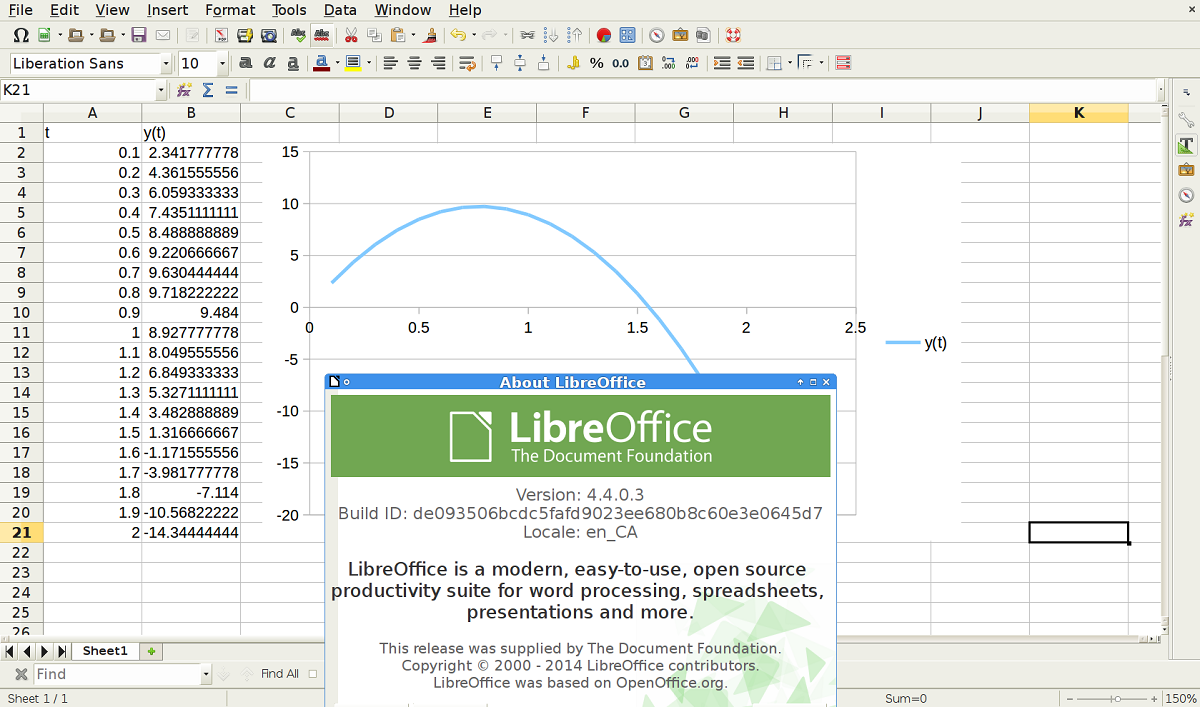Screen dimensions: 1200x707
Task: Insert Sum with sigma icon
Action: [x=208, y=90]
